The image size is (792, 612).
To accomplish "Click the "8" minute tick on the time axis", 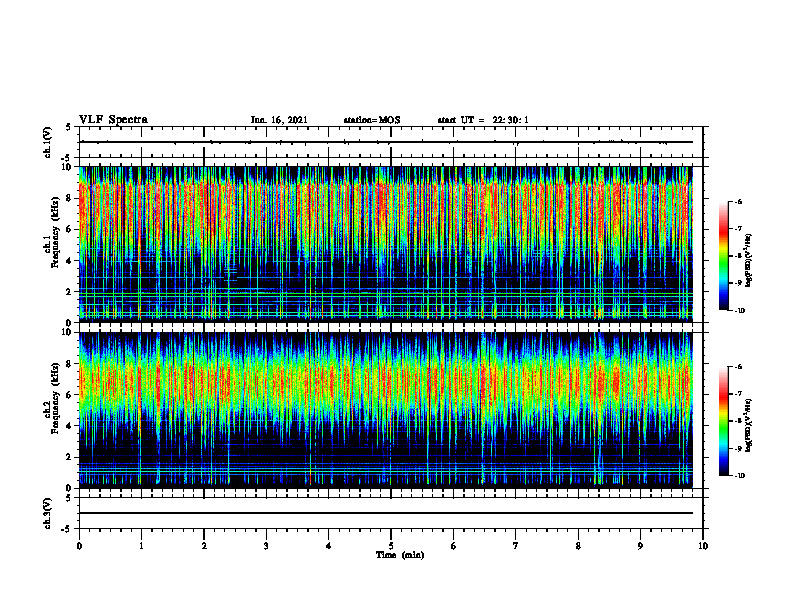I will click(x=578, y=546).
